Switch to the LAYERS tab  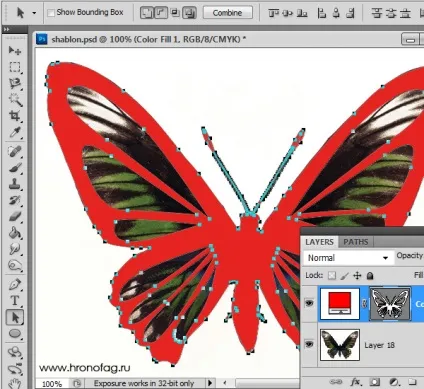319,242
